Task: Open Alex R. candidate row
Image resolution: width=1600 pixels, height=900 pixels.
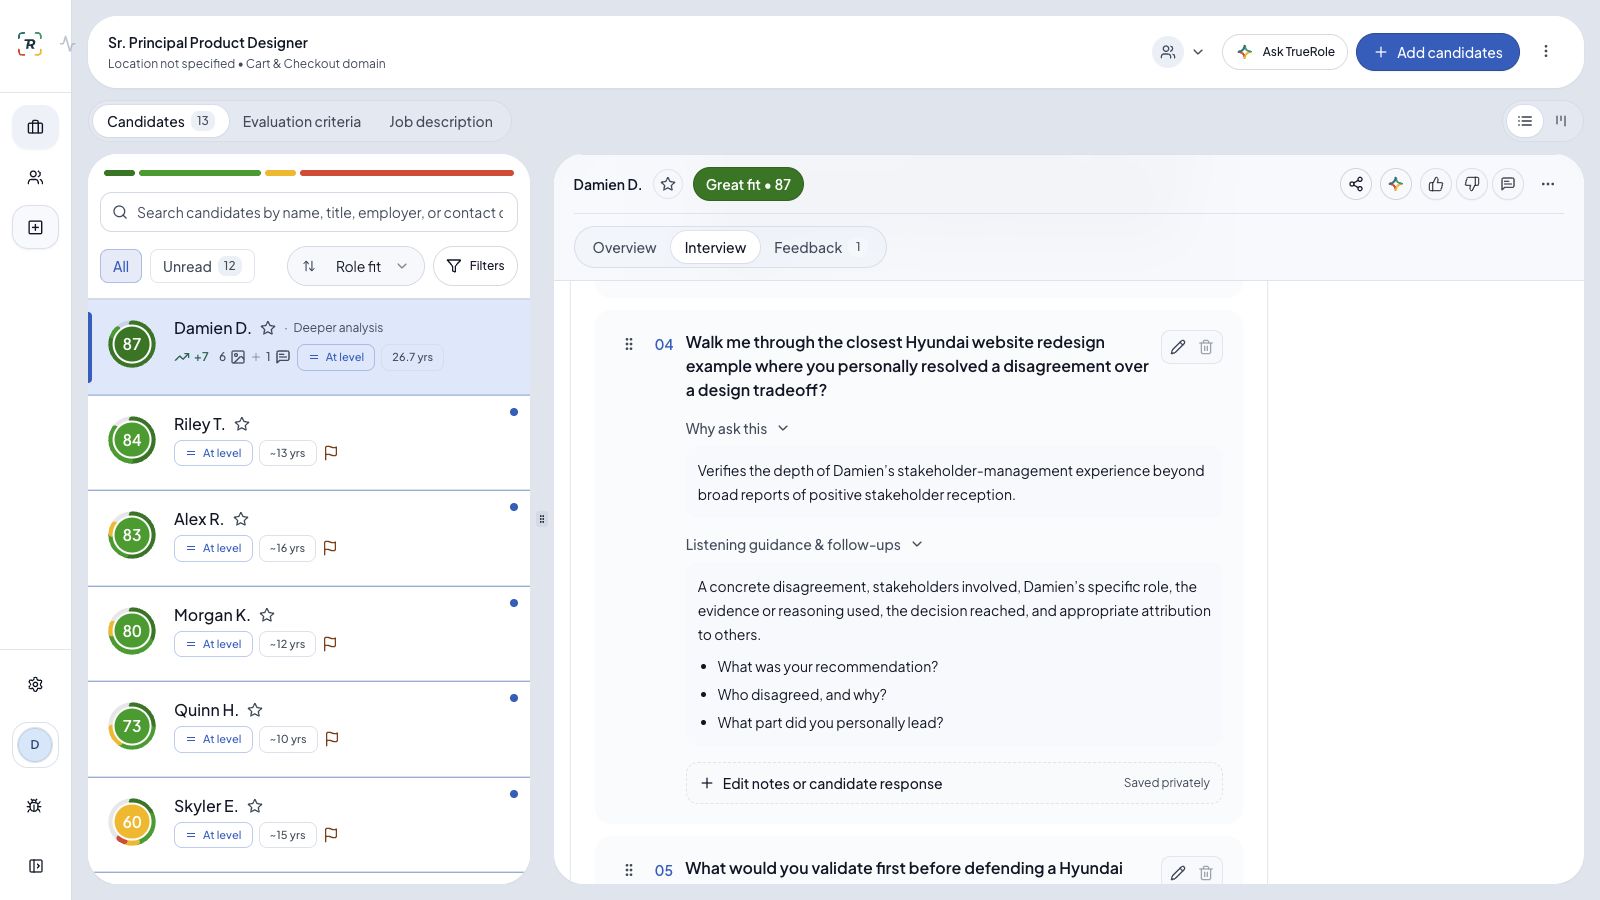Action: (x=309, y=538)
